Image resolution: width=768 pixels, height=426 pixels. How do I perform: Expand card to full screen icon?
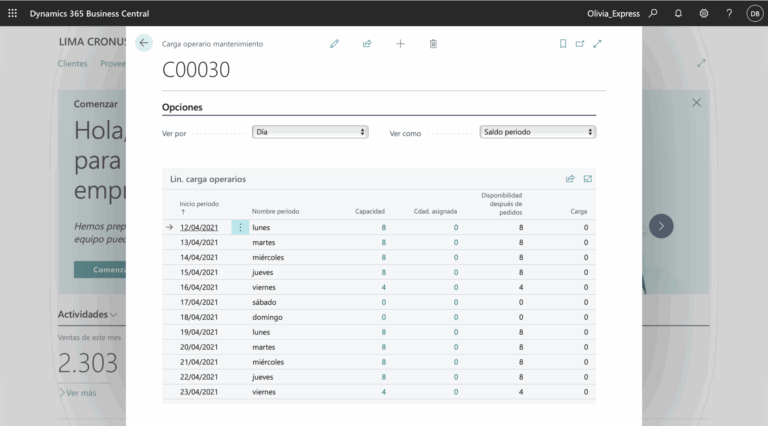coord(597,44)
